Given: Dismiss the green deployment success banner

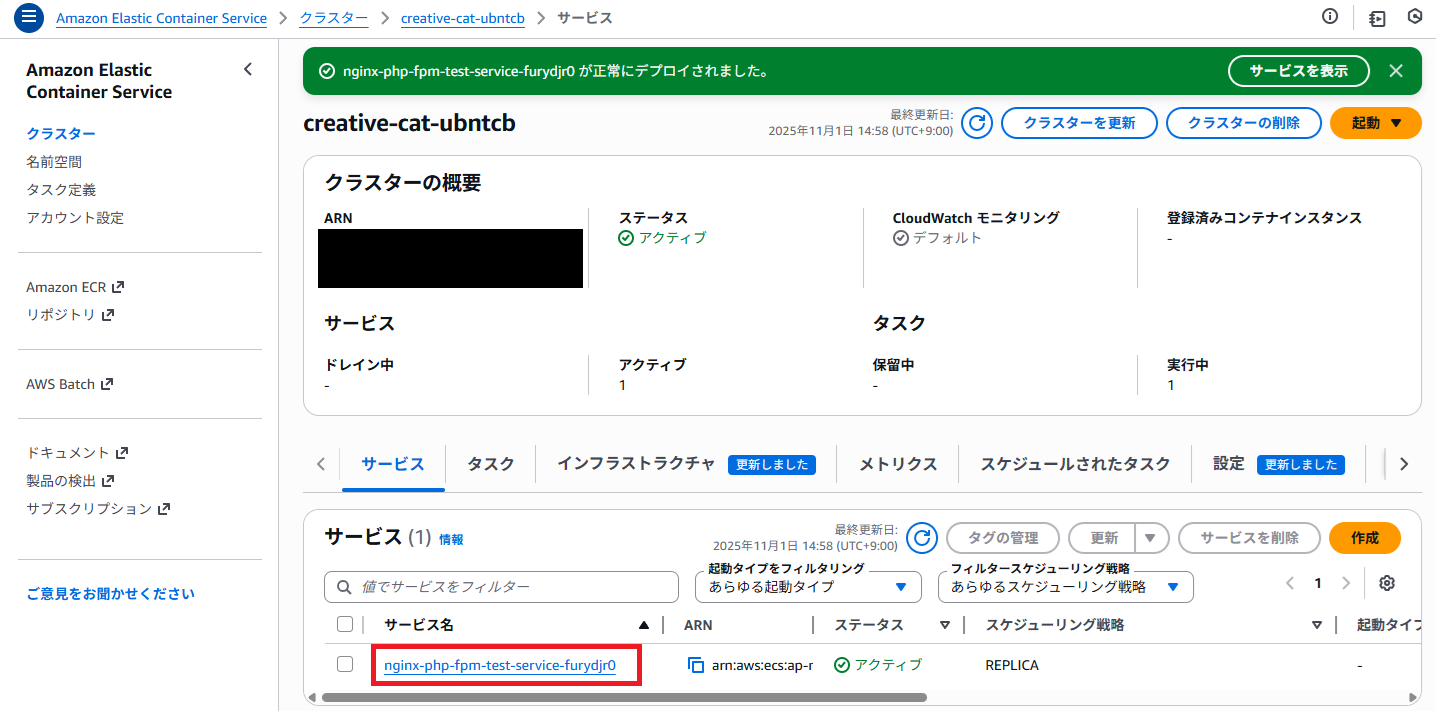Looking at the screenshot, I should pos(1396,71).
